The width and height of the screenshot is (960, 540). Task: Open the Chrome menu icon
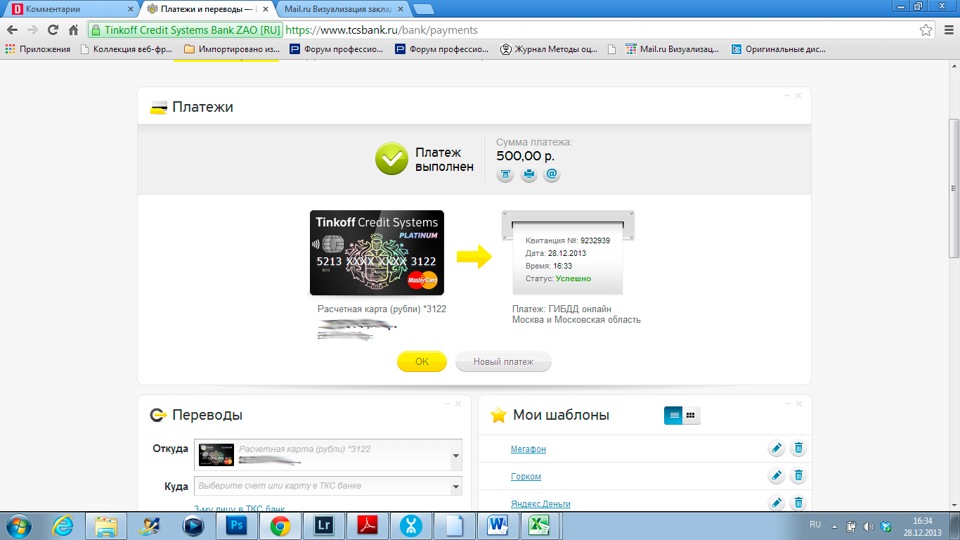(949, 30)
